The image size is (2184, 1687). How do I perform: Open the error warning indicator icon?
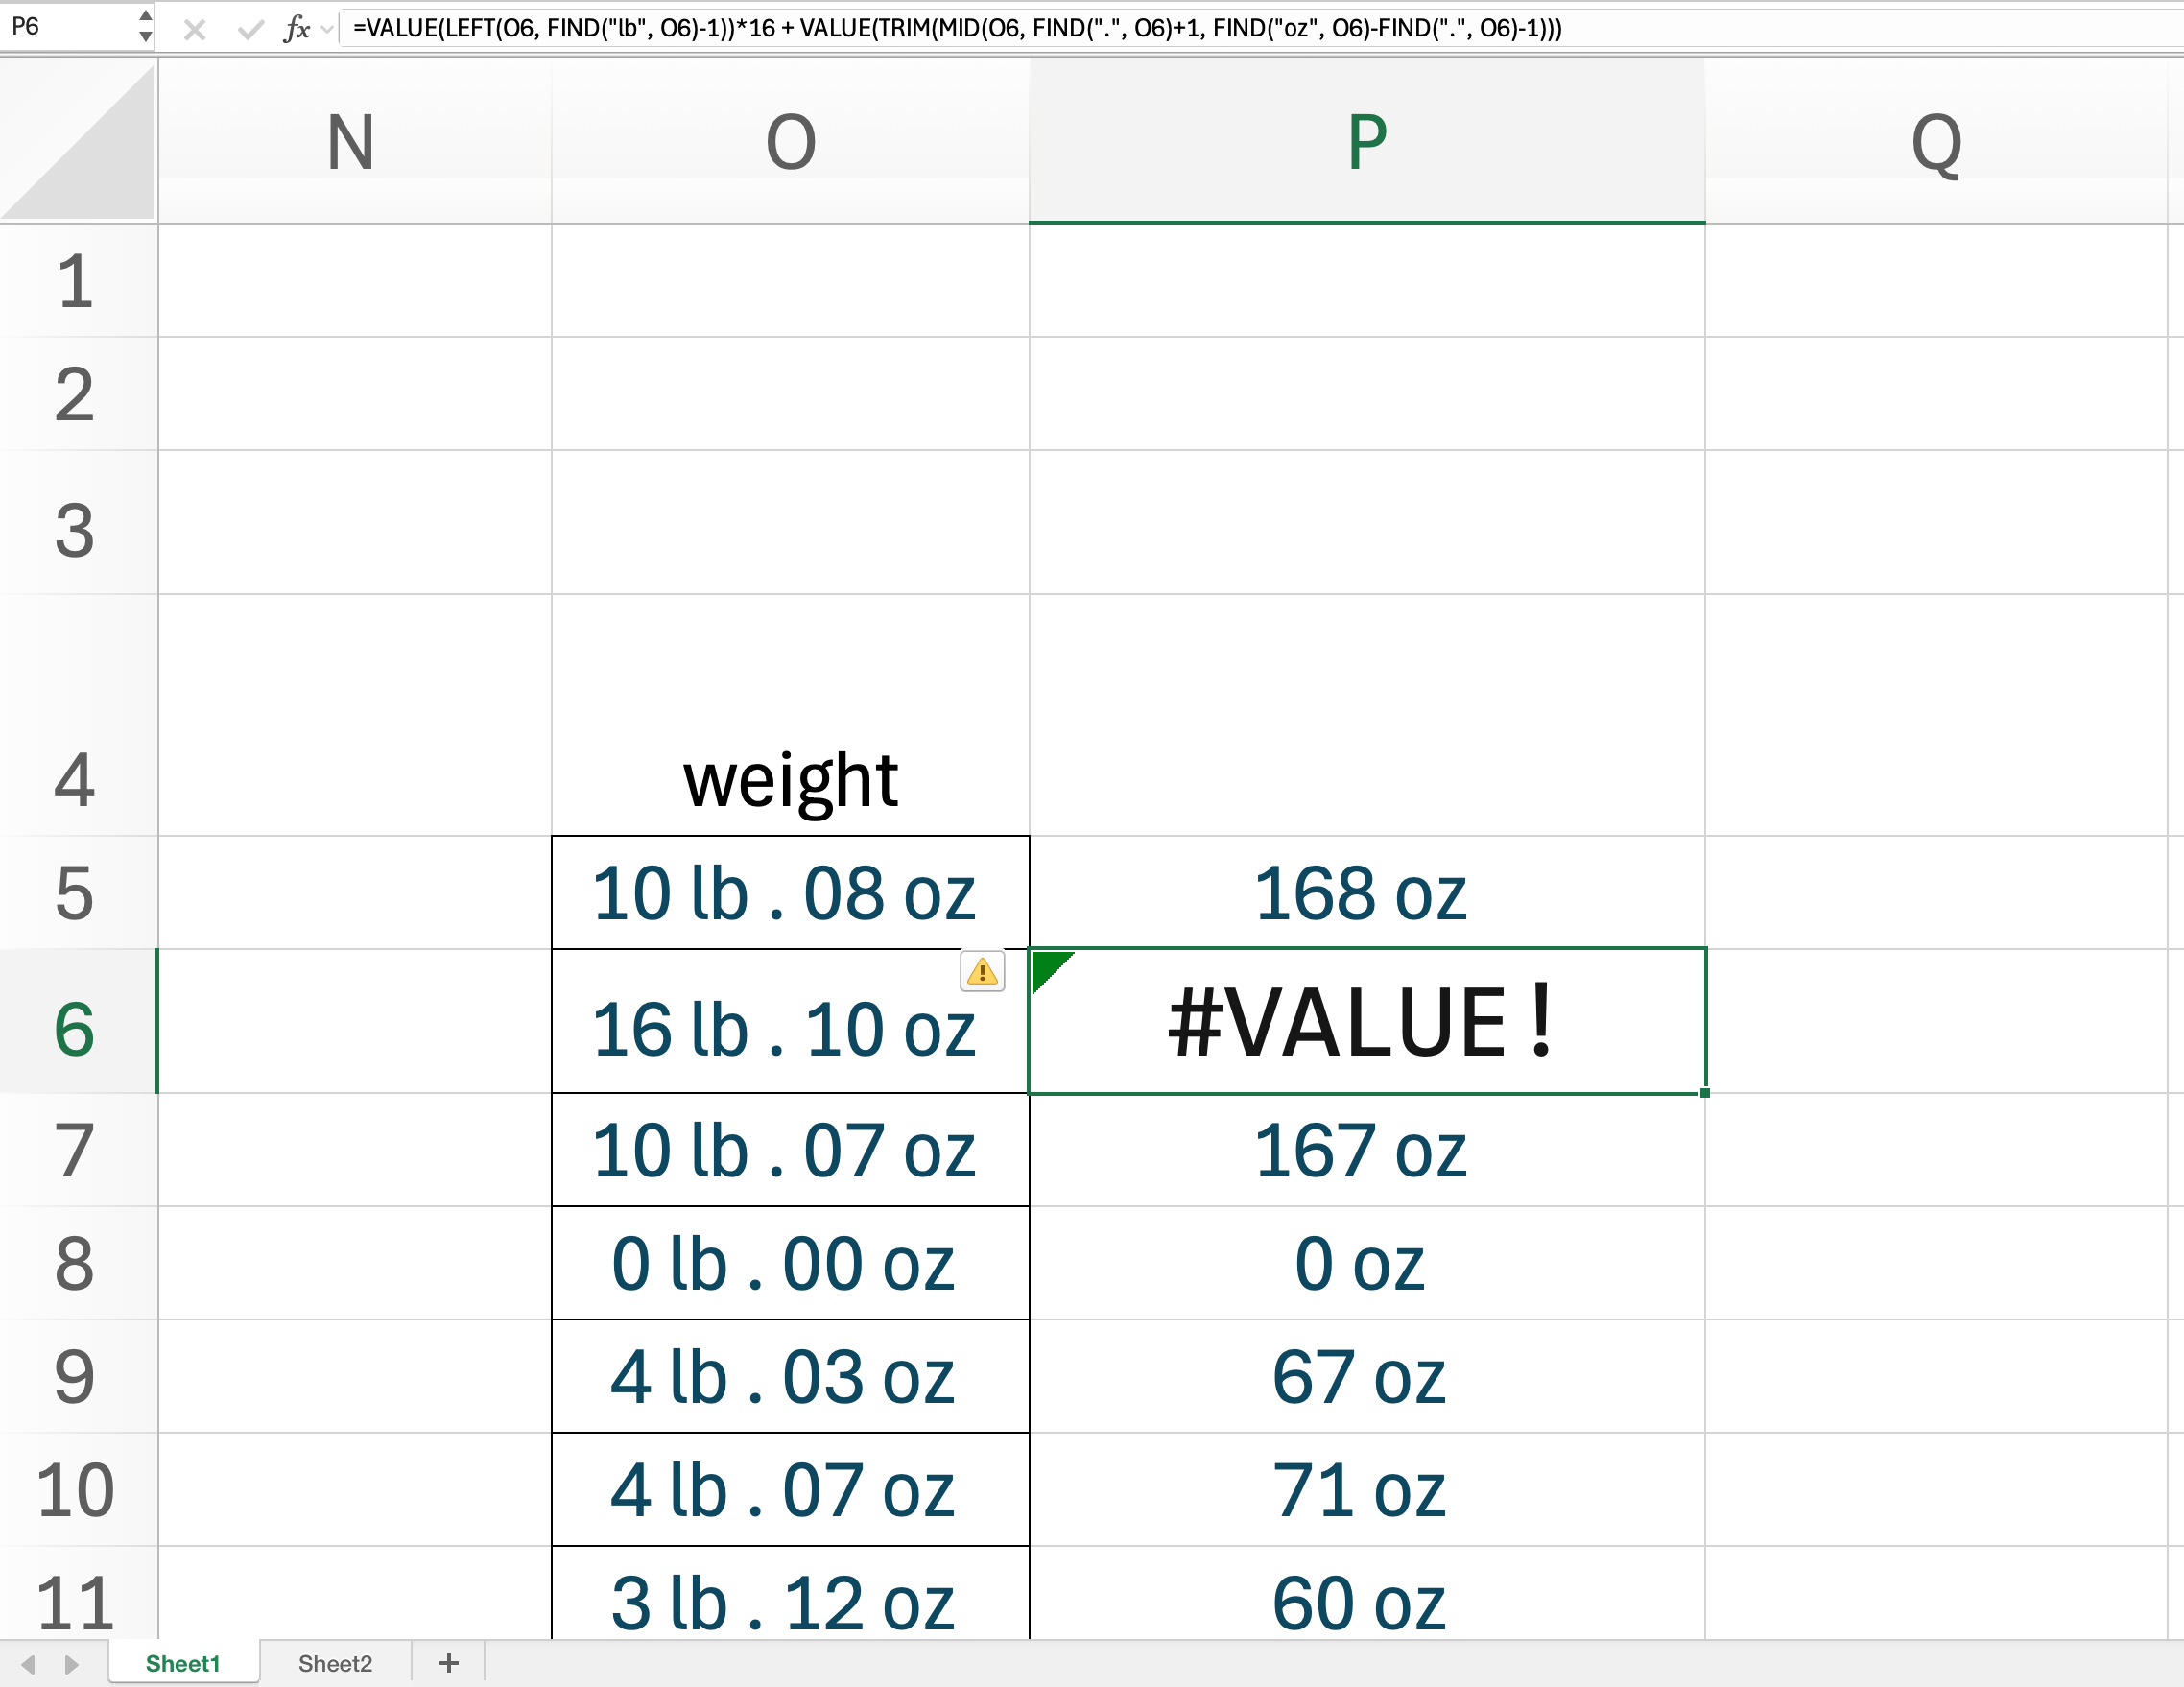(982, 971)
